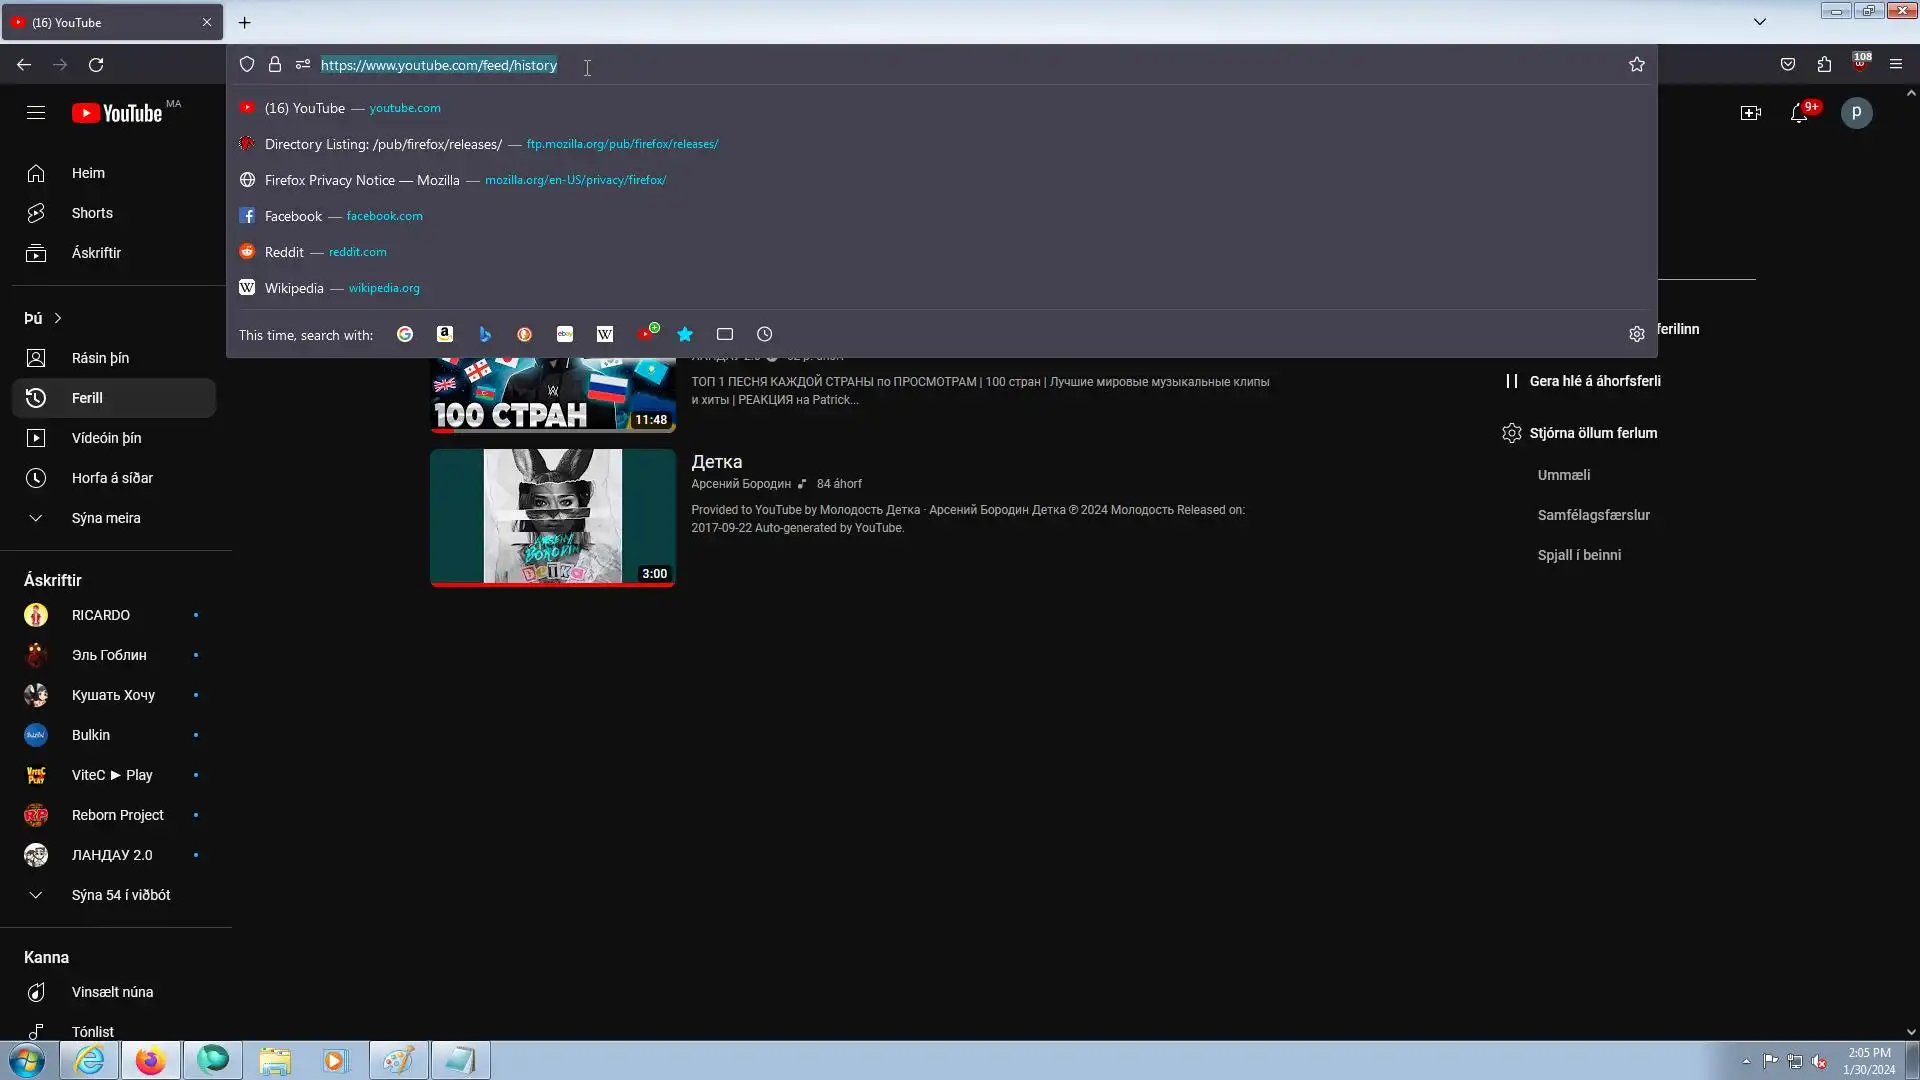The width and height of the screenshot is (1920, 1080).
Task: Open the YouTube notifications bell
Action: (1799, 113)
